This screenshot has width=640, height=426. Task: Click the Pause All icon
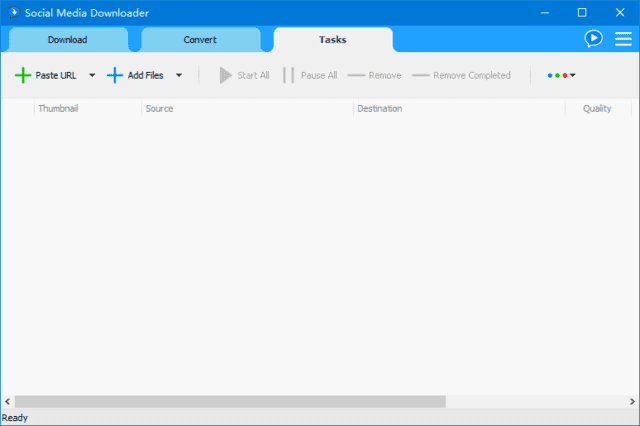coord(288,75)
